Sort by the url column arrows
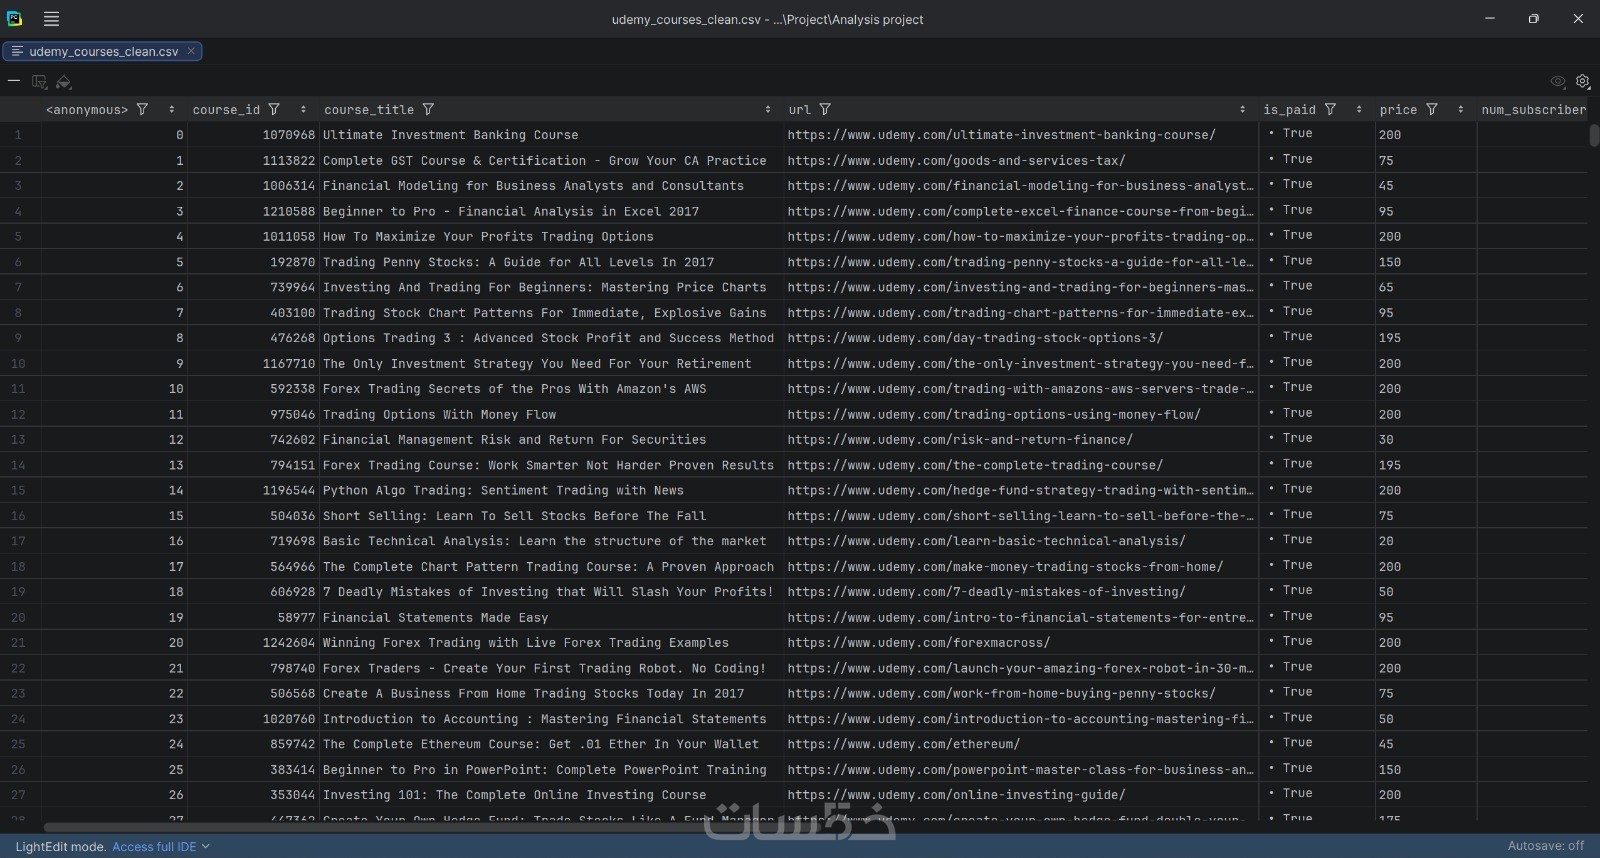Viewport: 1600px width, 858px height. pos(1243,109)
